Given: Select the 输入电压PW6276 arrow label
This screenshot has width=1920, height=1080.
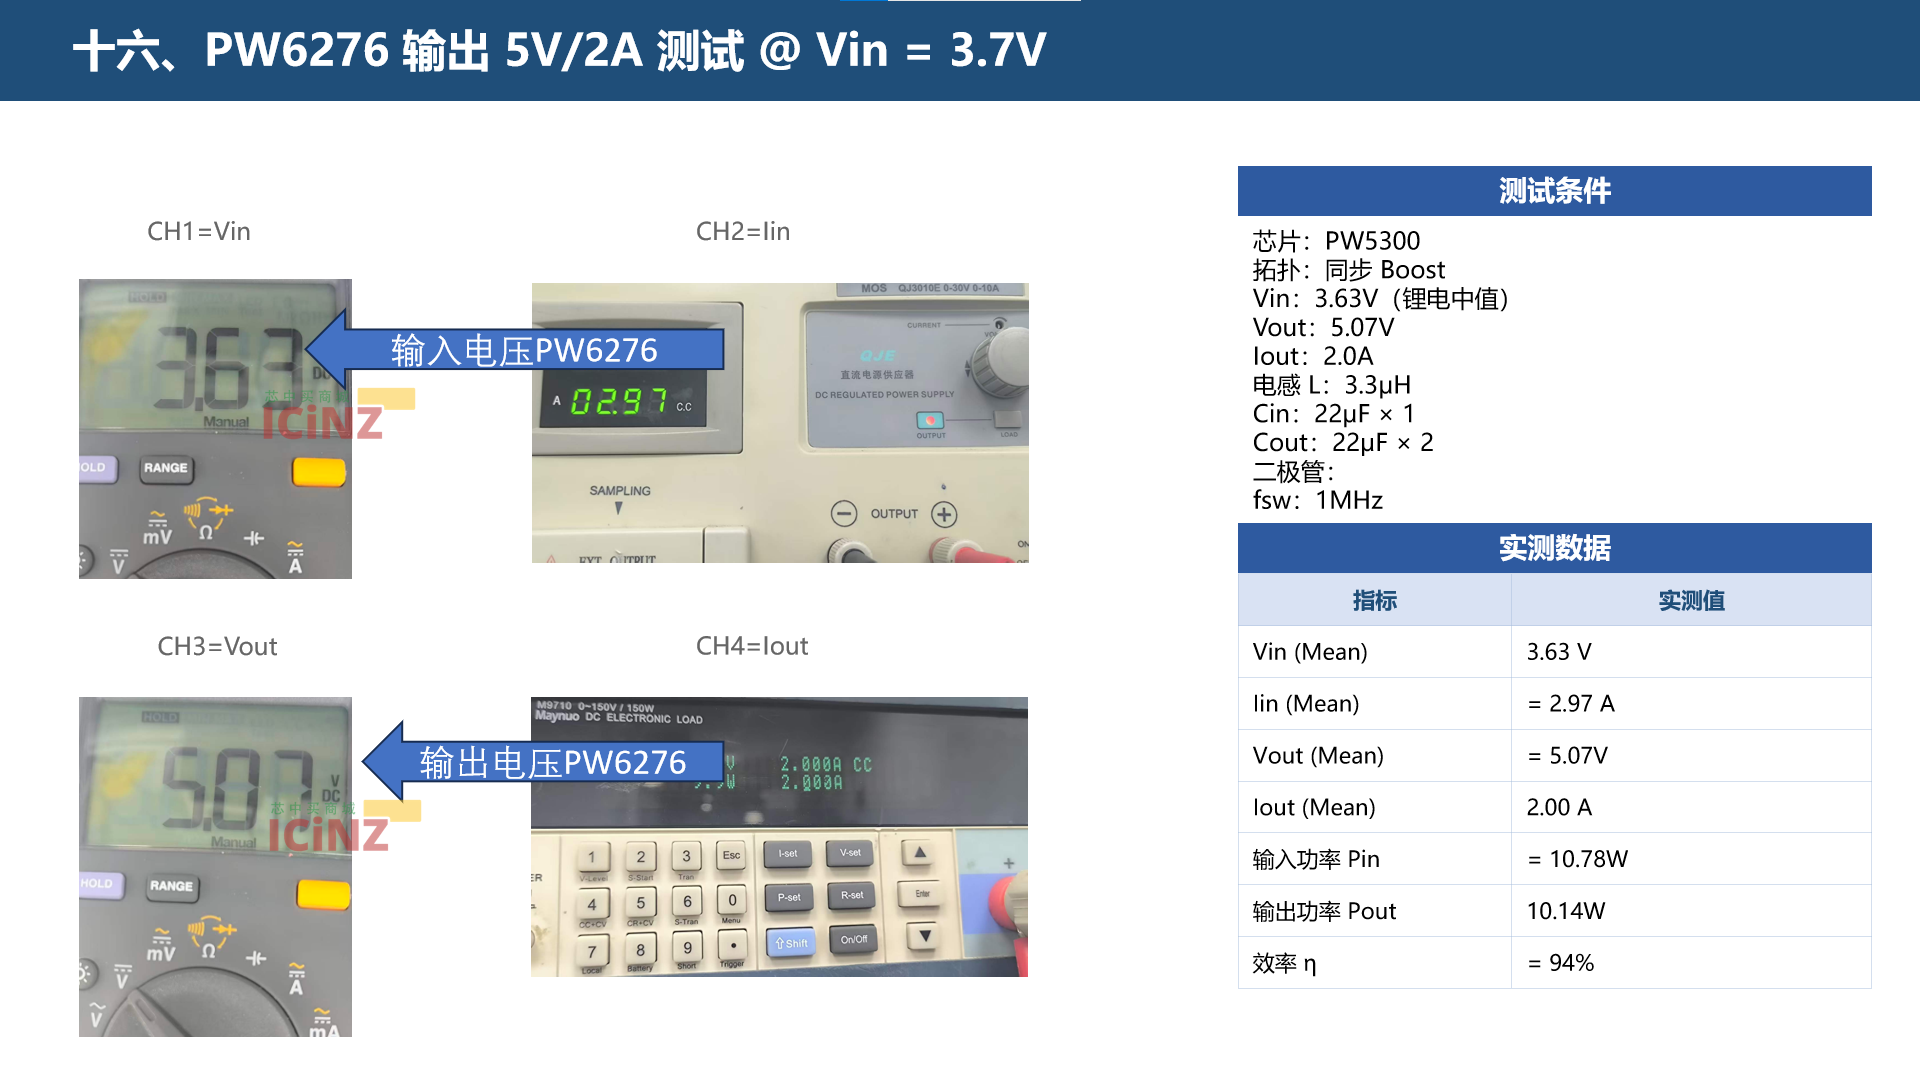Looking at the screenshot, I should coord(524,350).
